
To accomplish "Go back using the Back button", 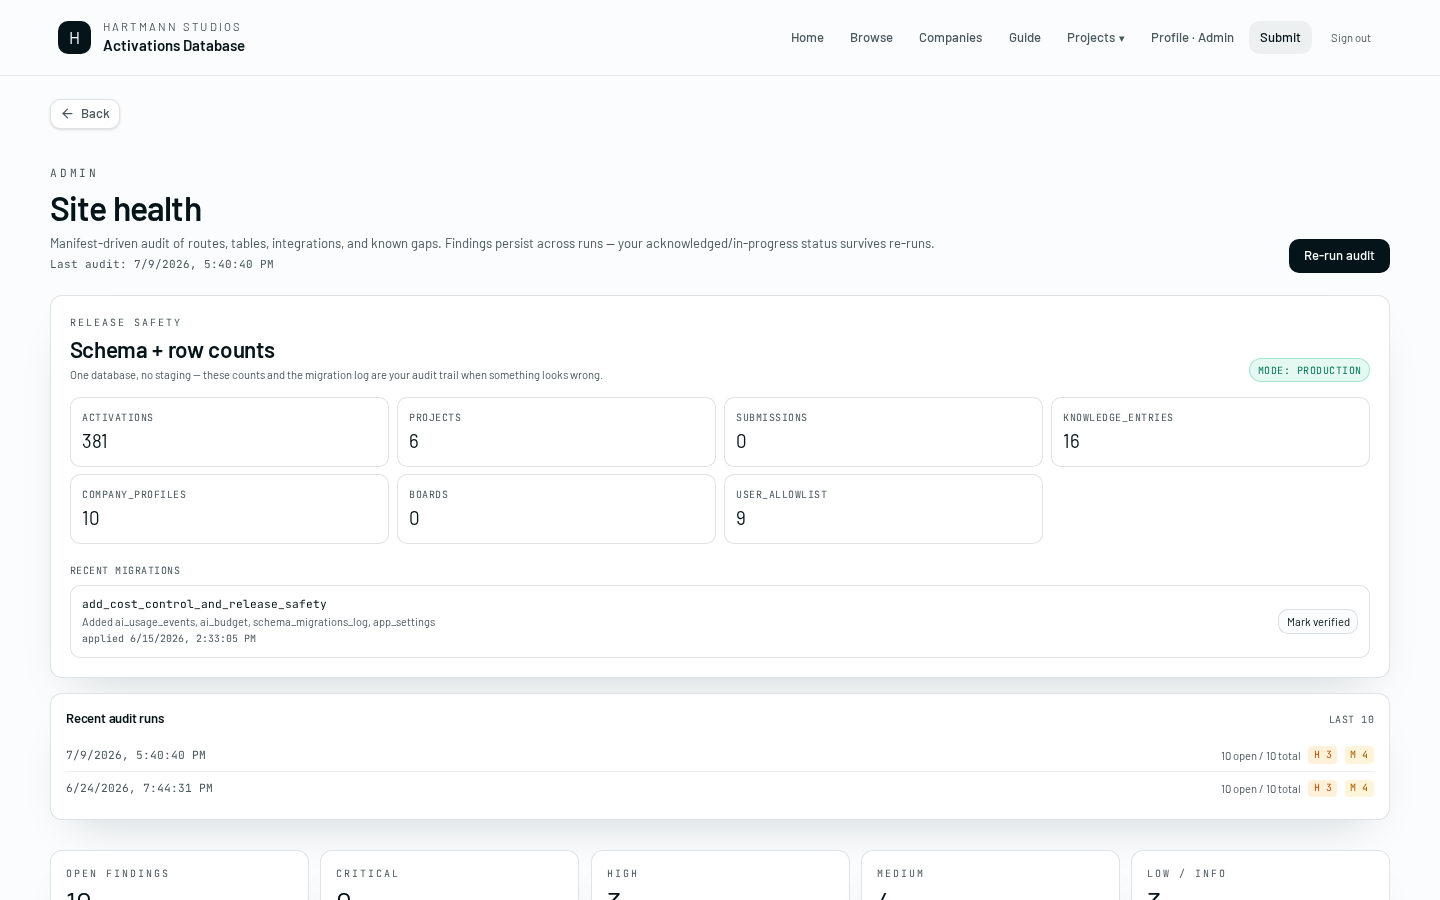I will (85, 114).
